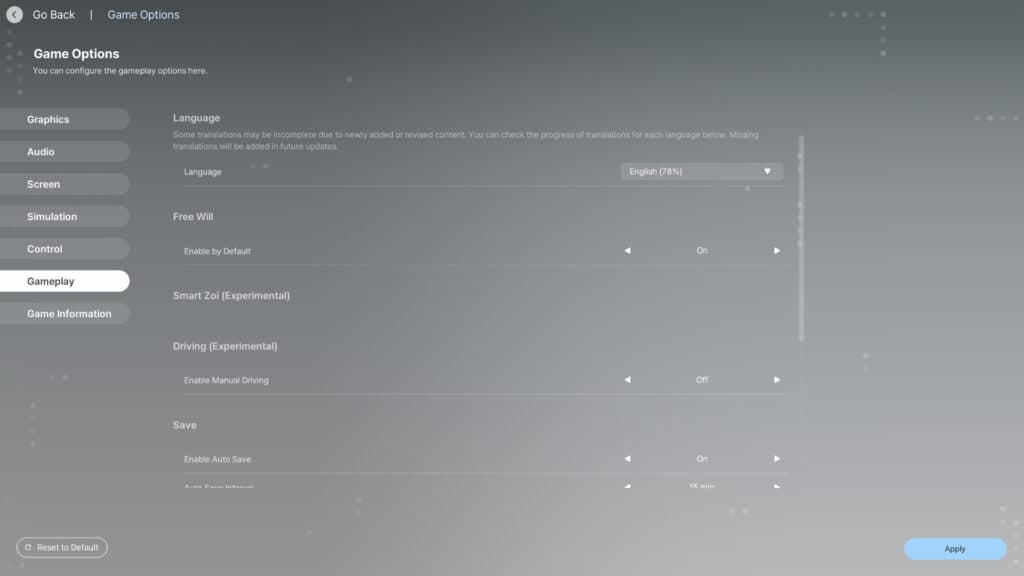Click the Language dropdown's triangle arrow icon
Screen dimensions: 1024x576
click(x=767, y=171)
